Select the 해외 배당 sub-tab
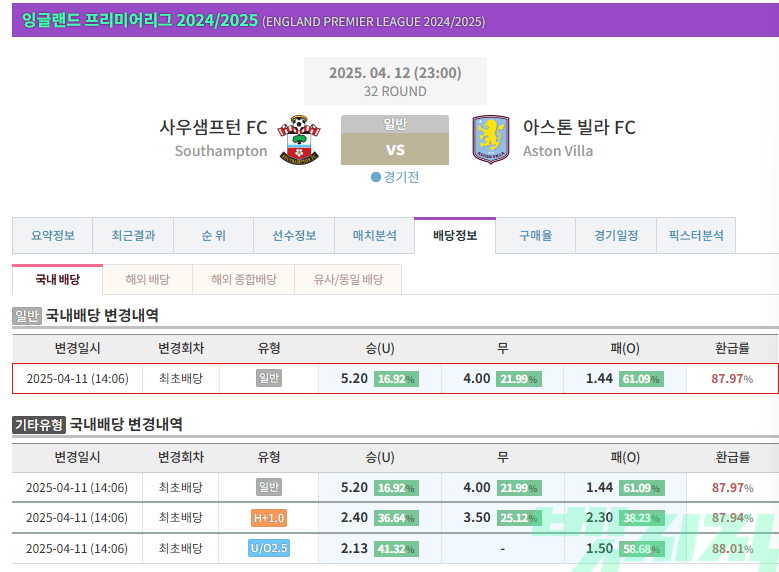 148,279
